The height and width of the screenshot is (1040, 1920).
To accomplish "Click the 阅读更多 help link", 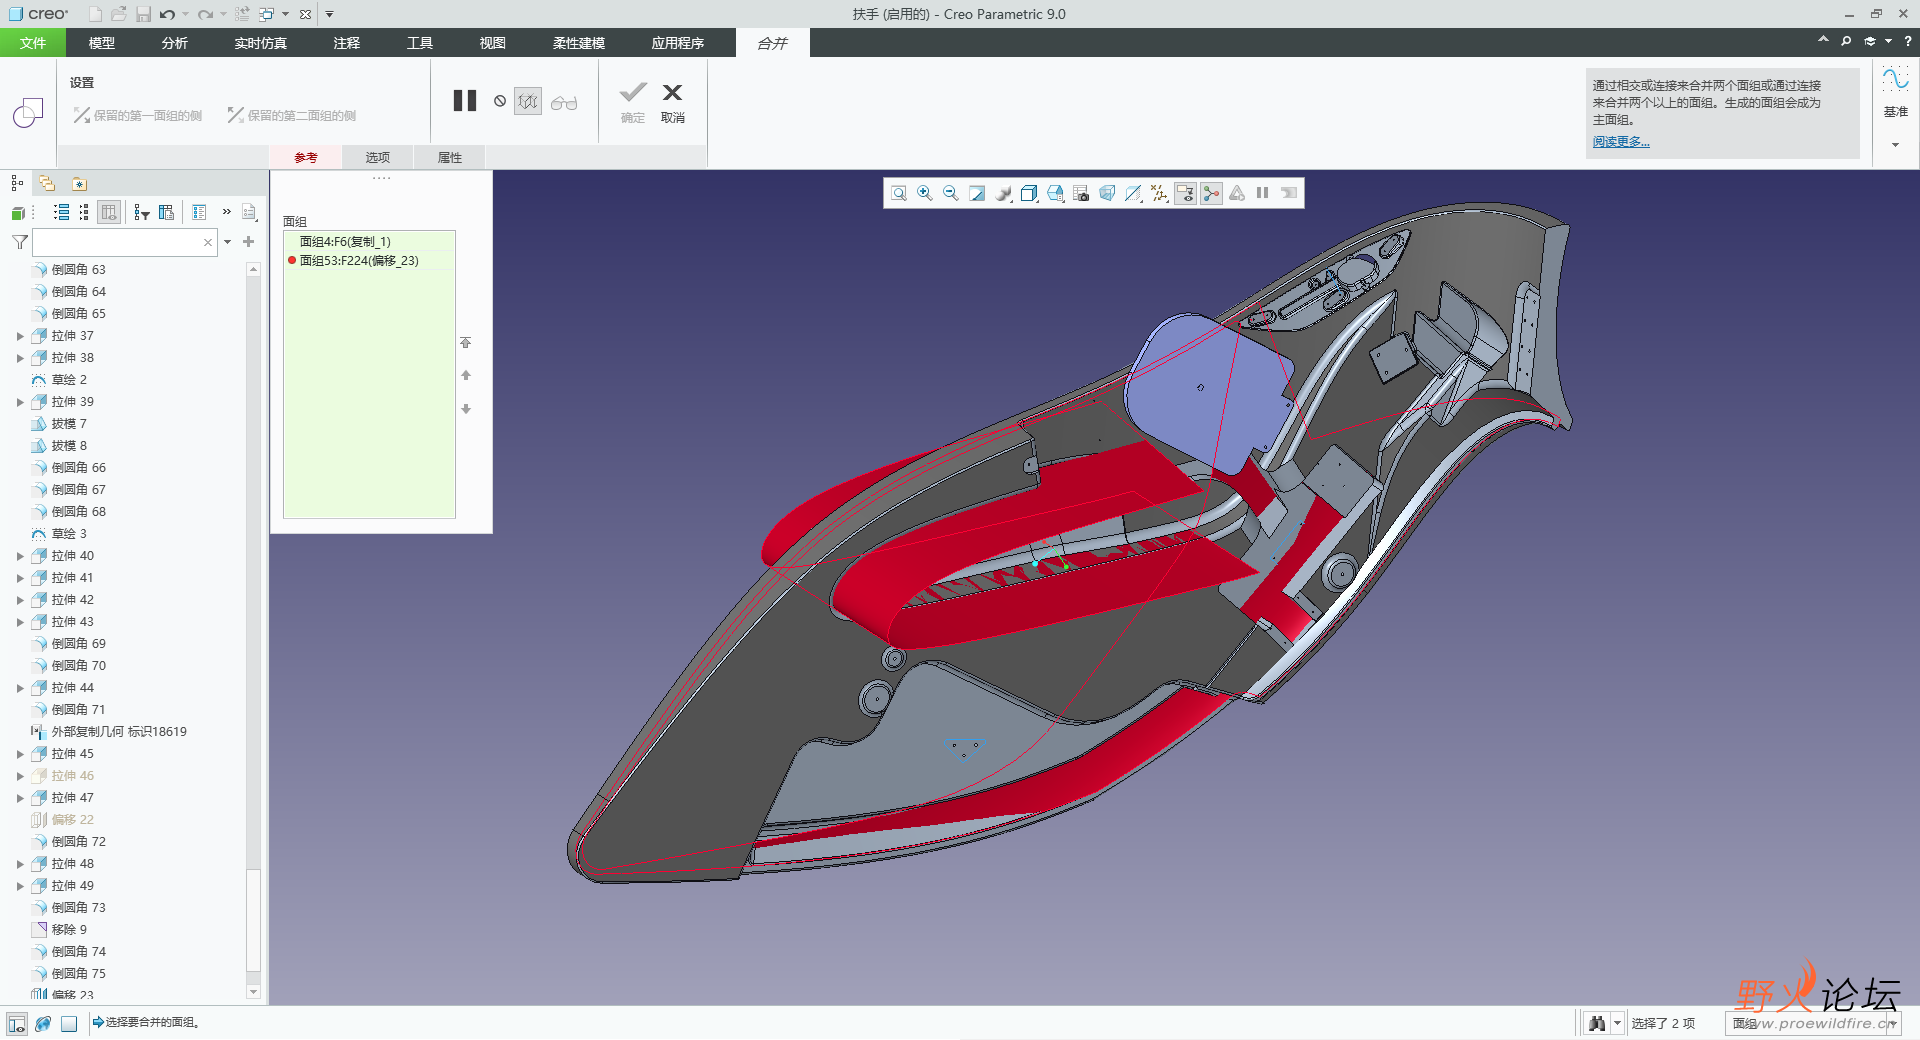I will 1621,142.
